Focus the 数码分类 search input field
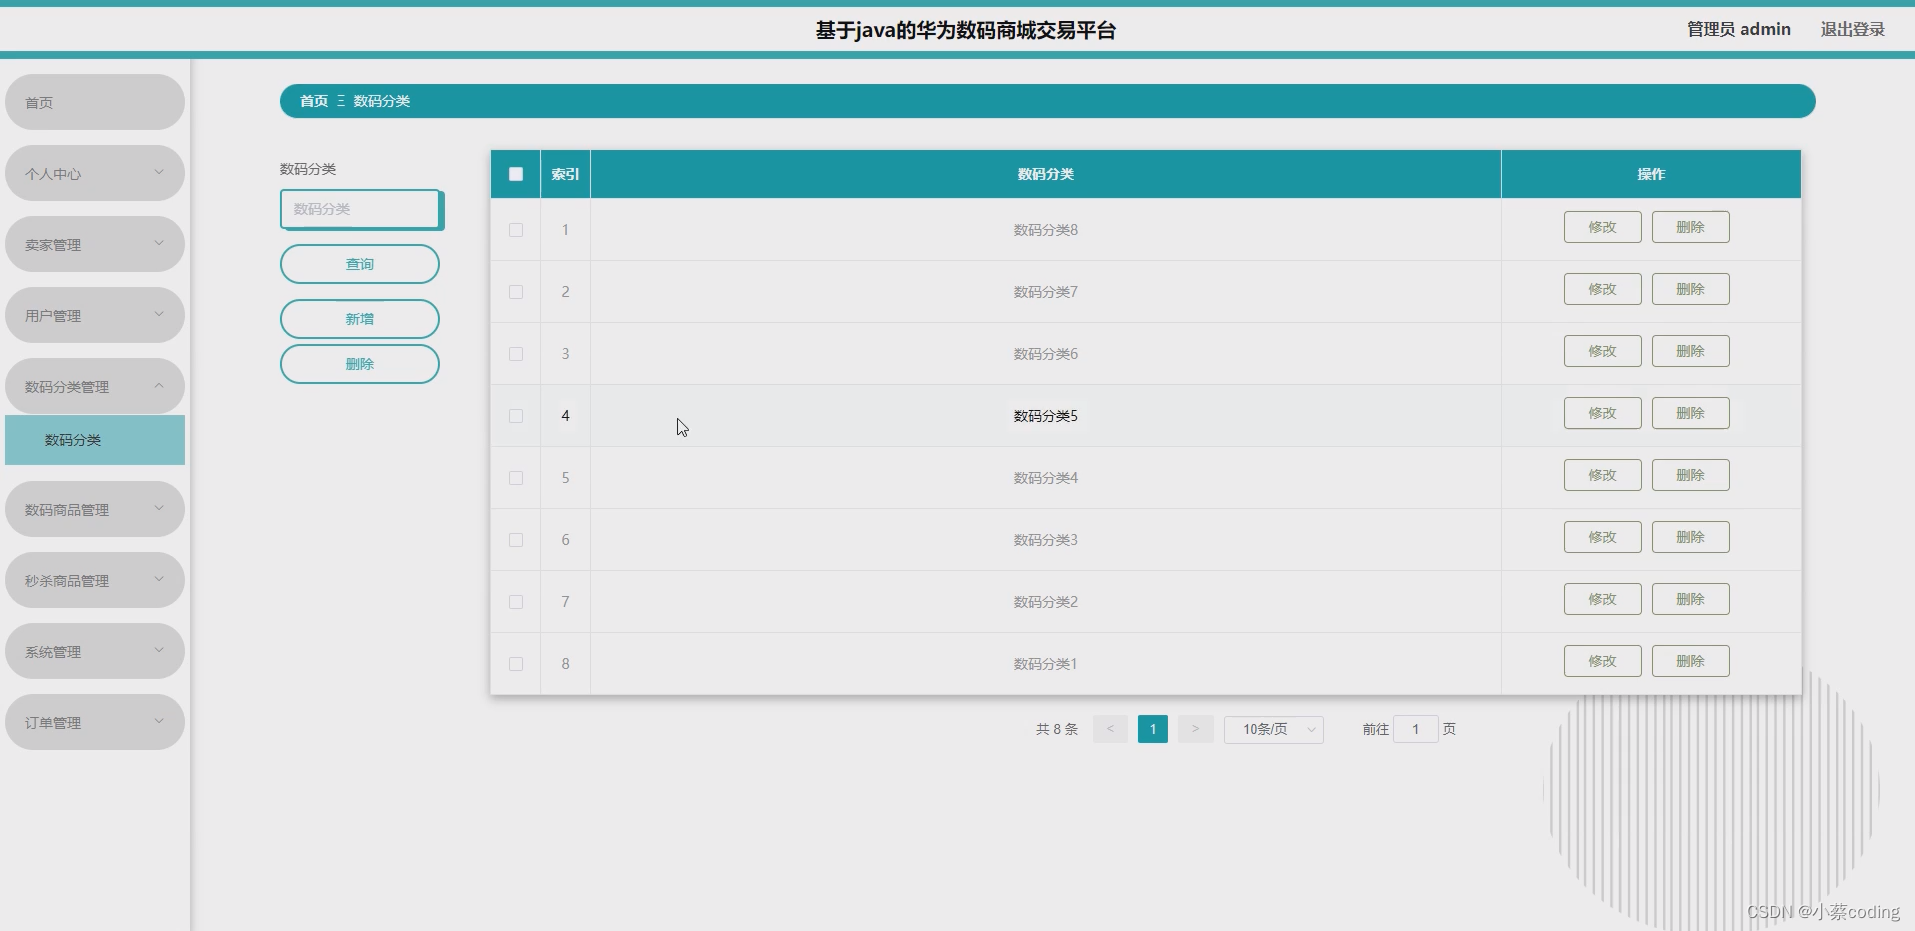1915x931 pixels. [x=360, y=209]
